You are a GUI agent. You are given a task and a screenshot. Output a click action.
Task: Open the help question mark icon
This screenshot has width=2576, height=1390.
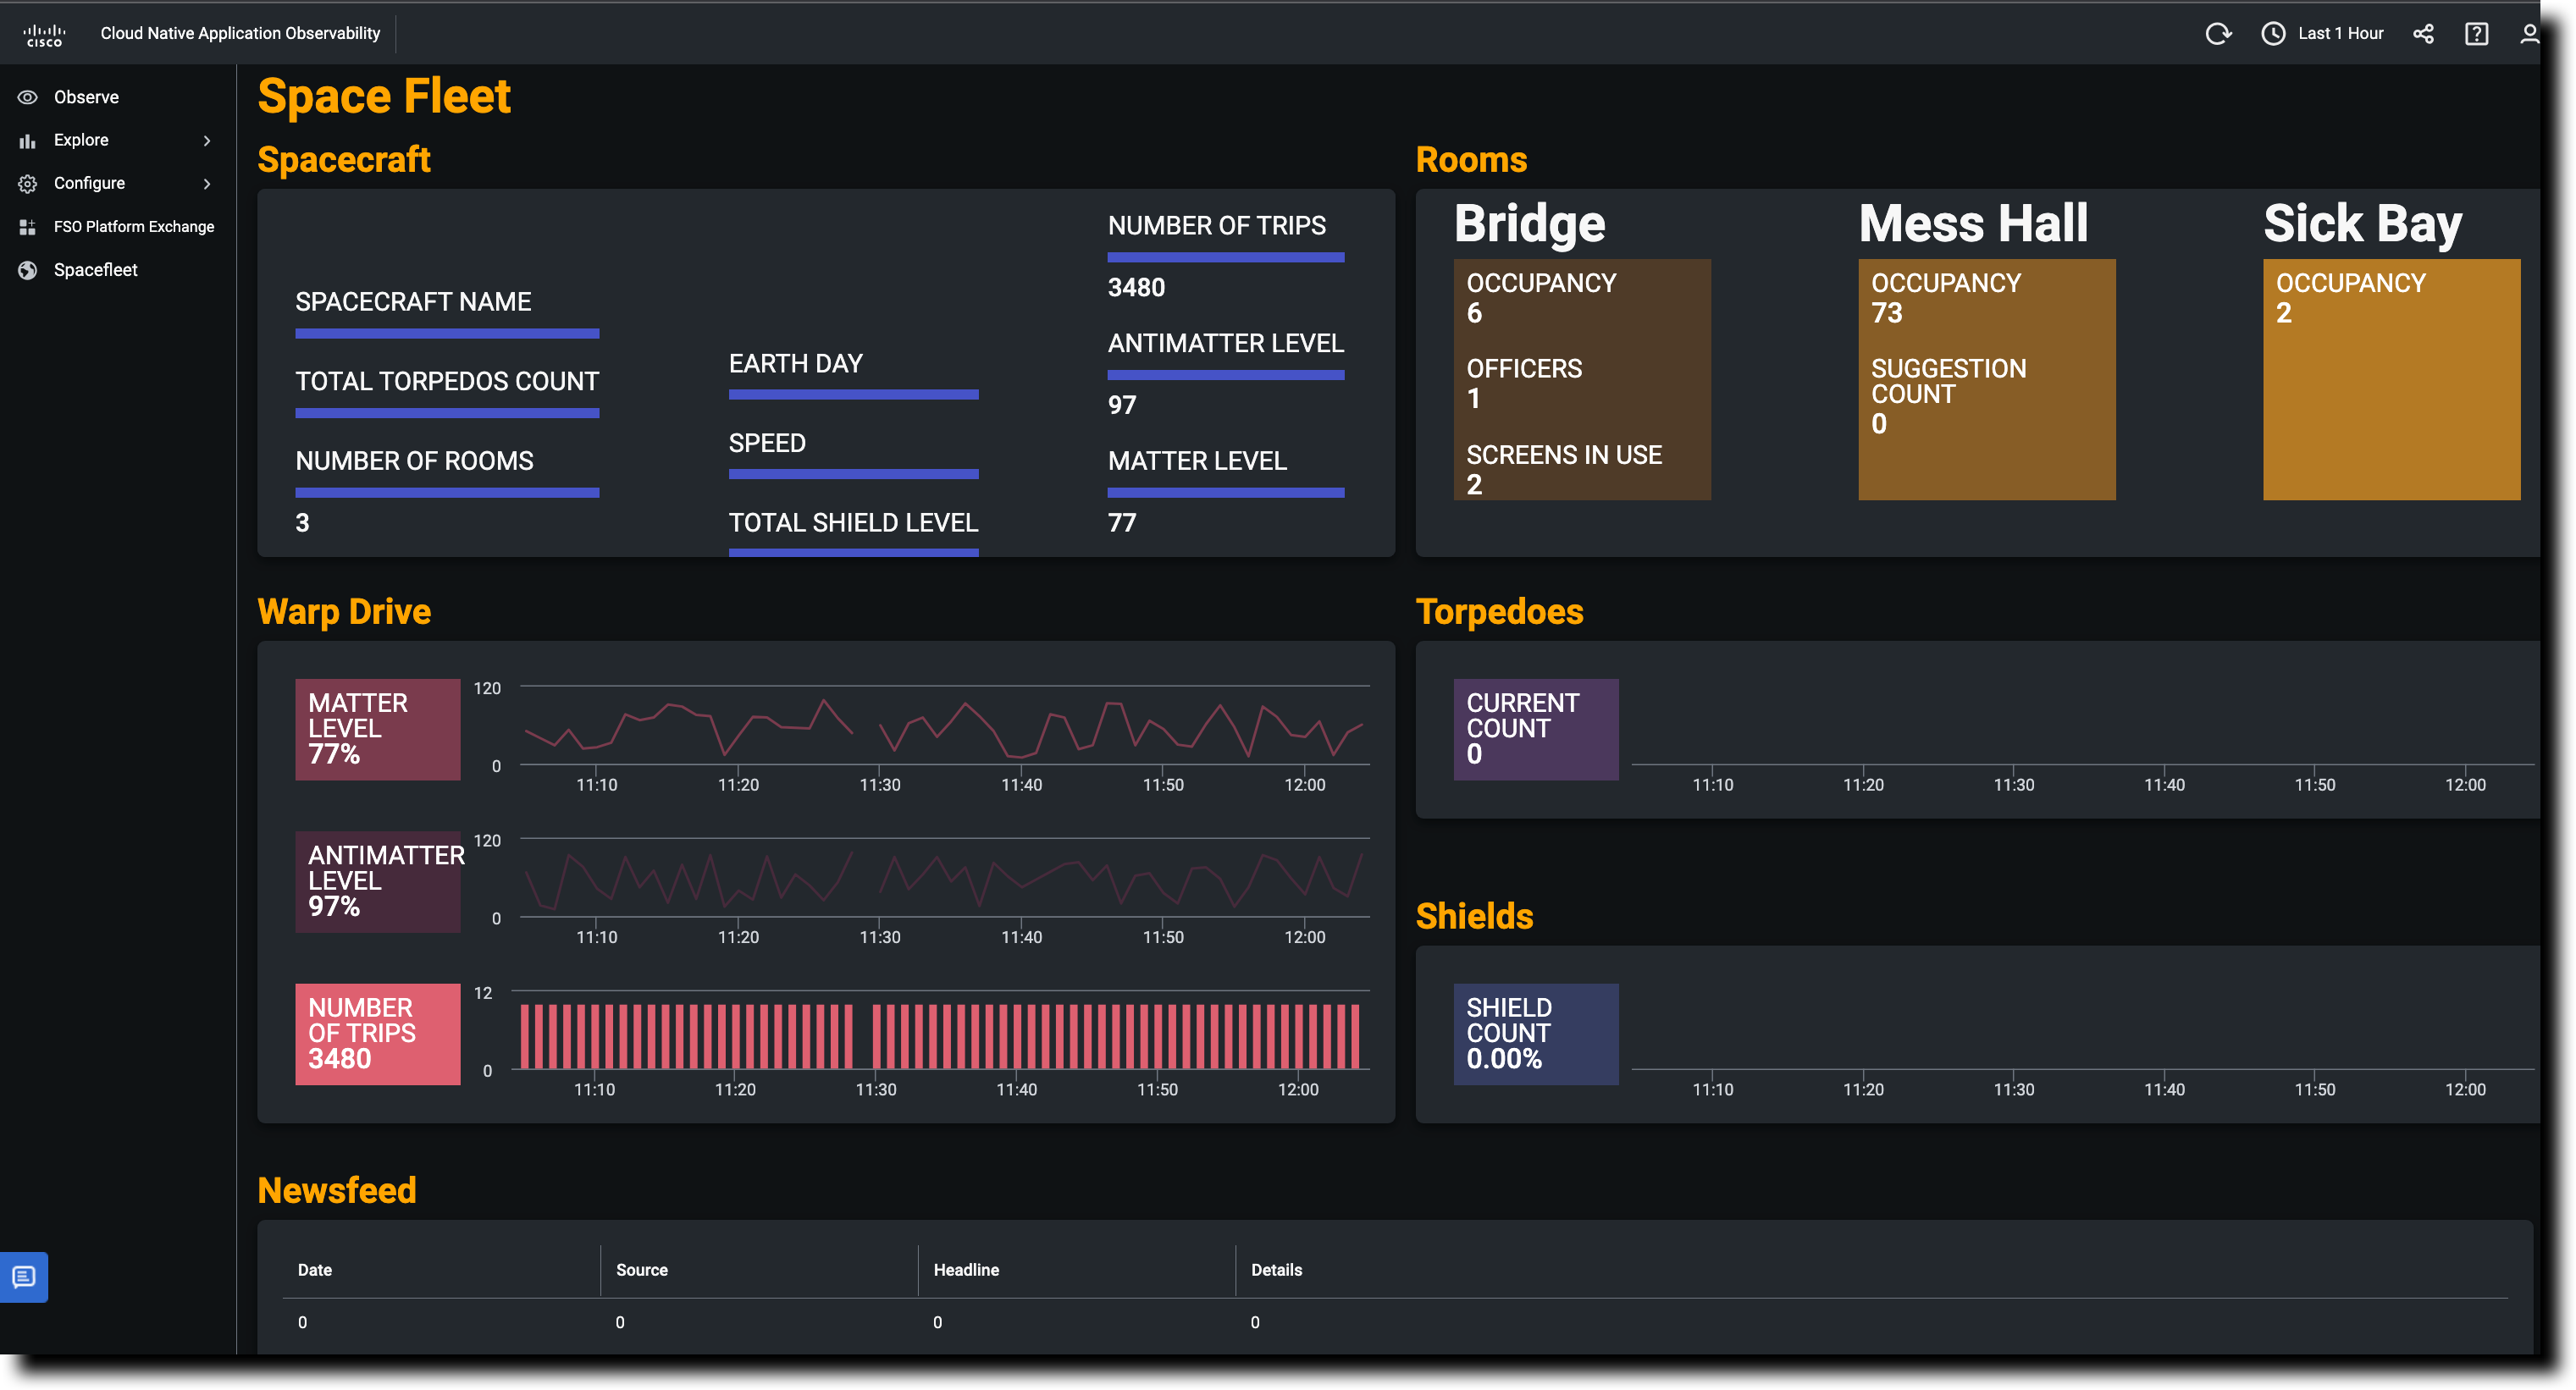2476,34
